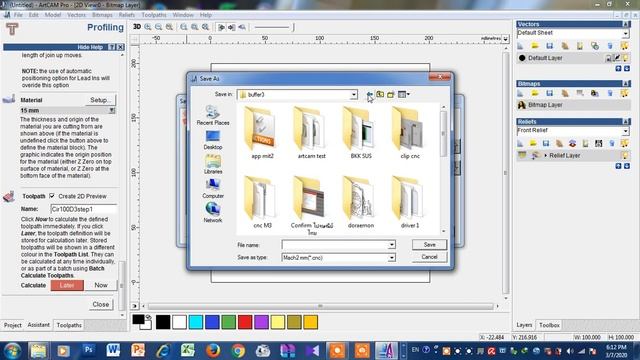The image size is (640, 360).
Task: Toggle Default Layer visibility bulb
Action: click(x=626, y=58)
